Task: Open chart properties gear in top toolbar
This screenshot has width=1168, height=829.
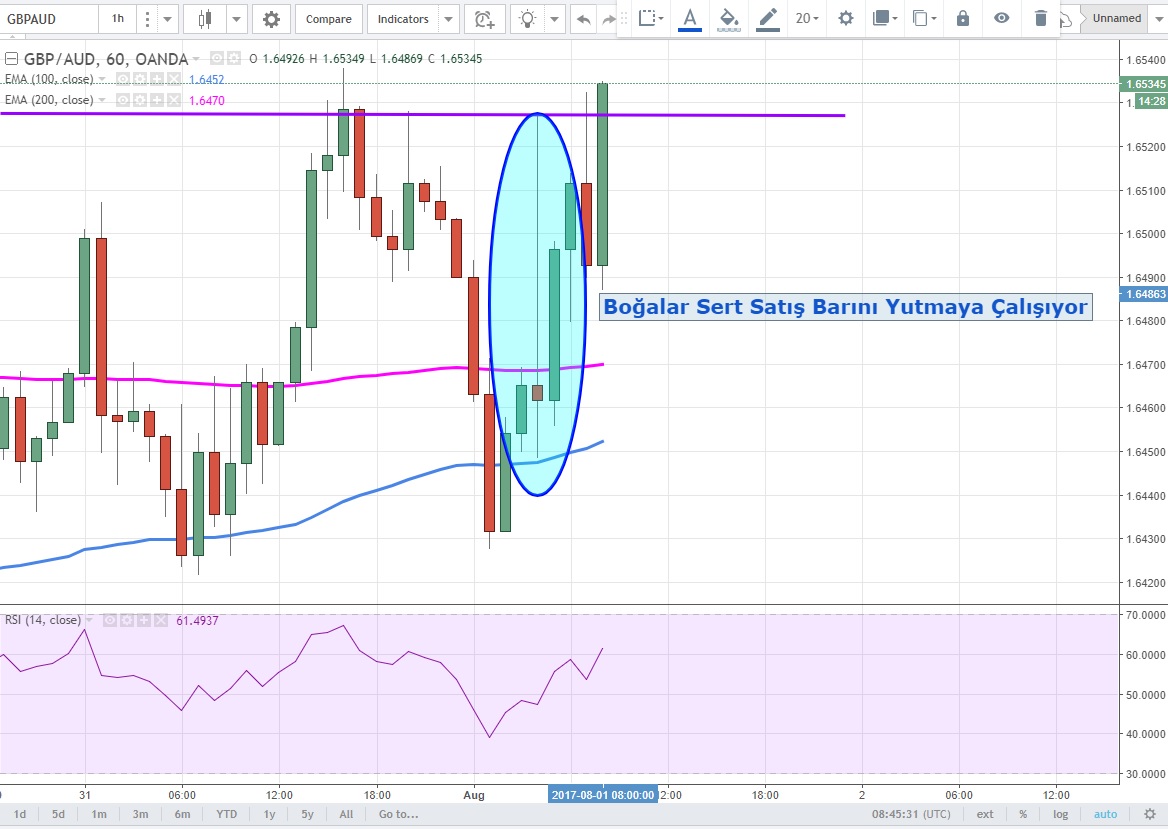Action: tap(271, 19)
